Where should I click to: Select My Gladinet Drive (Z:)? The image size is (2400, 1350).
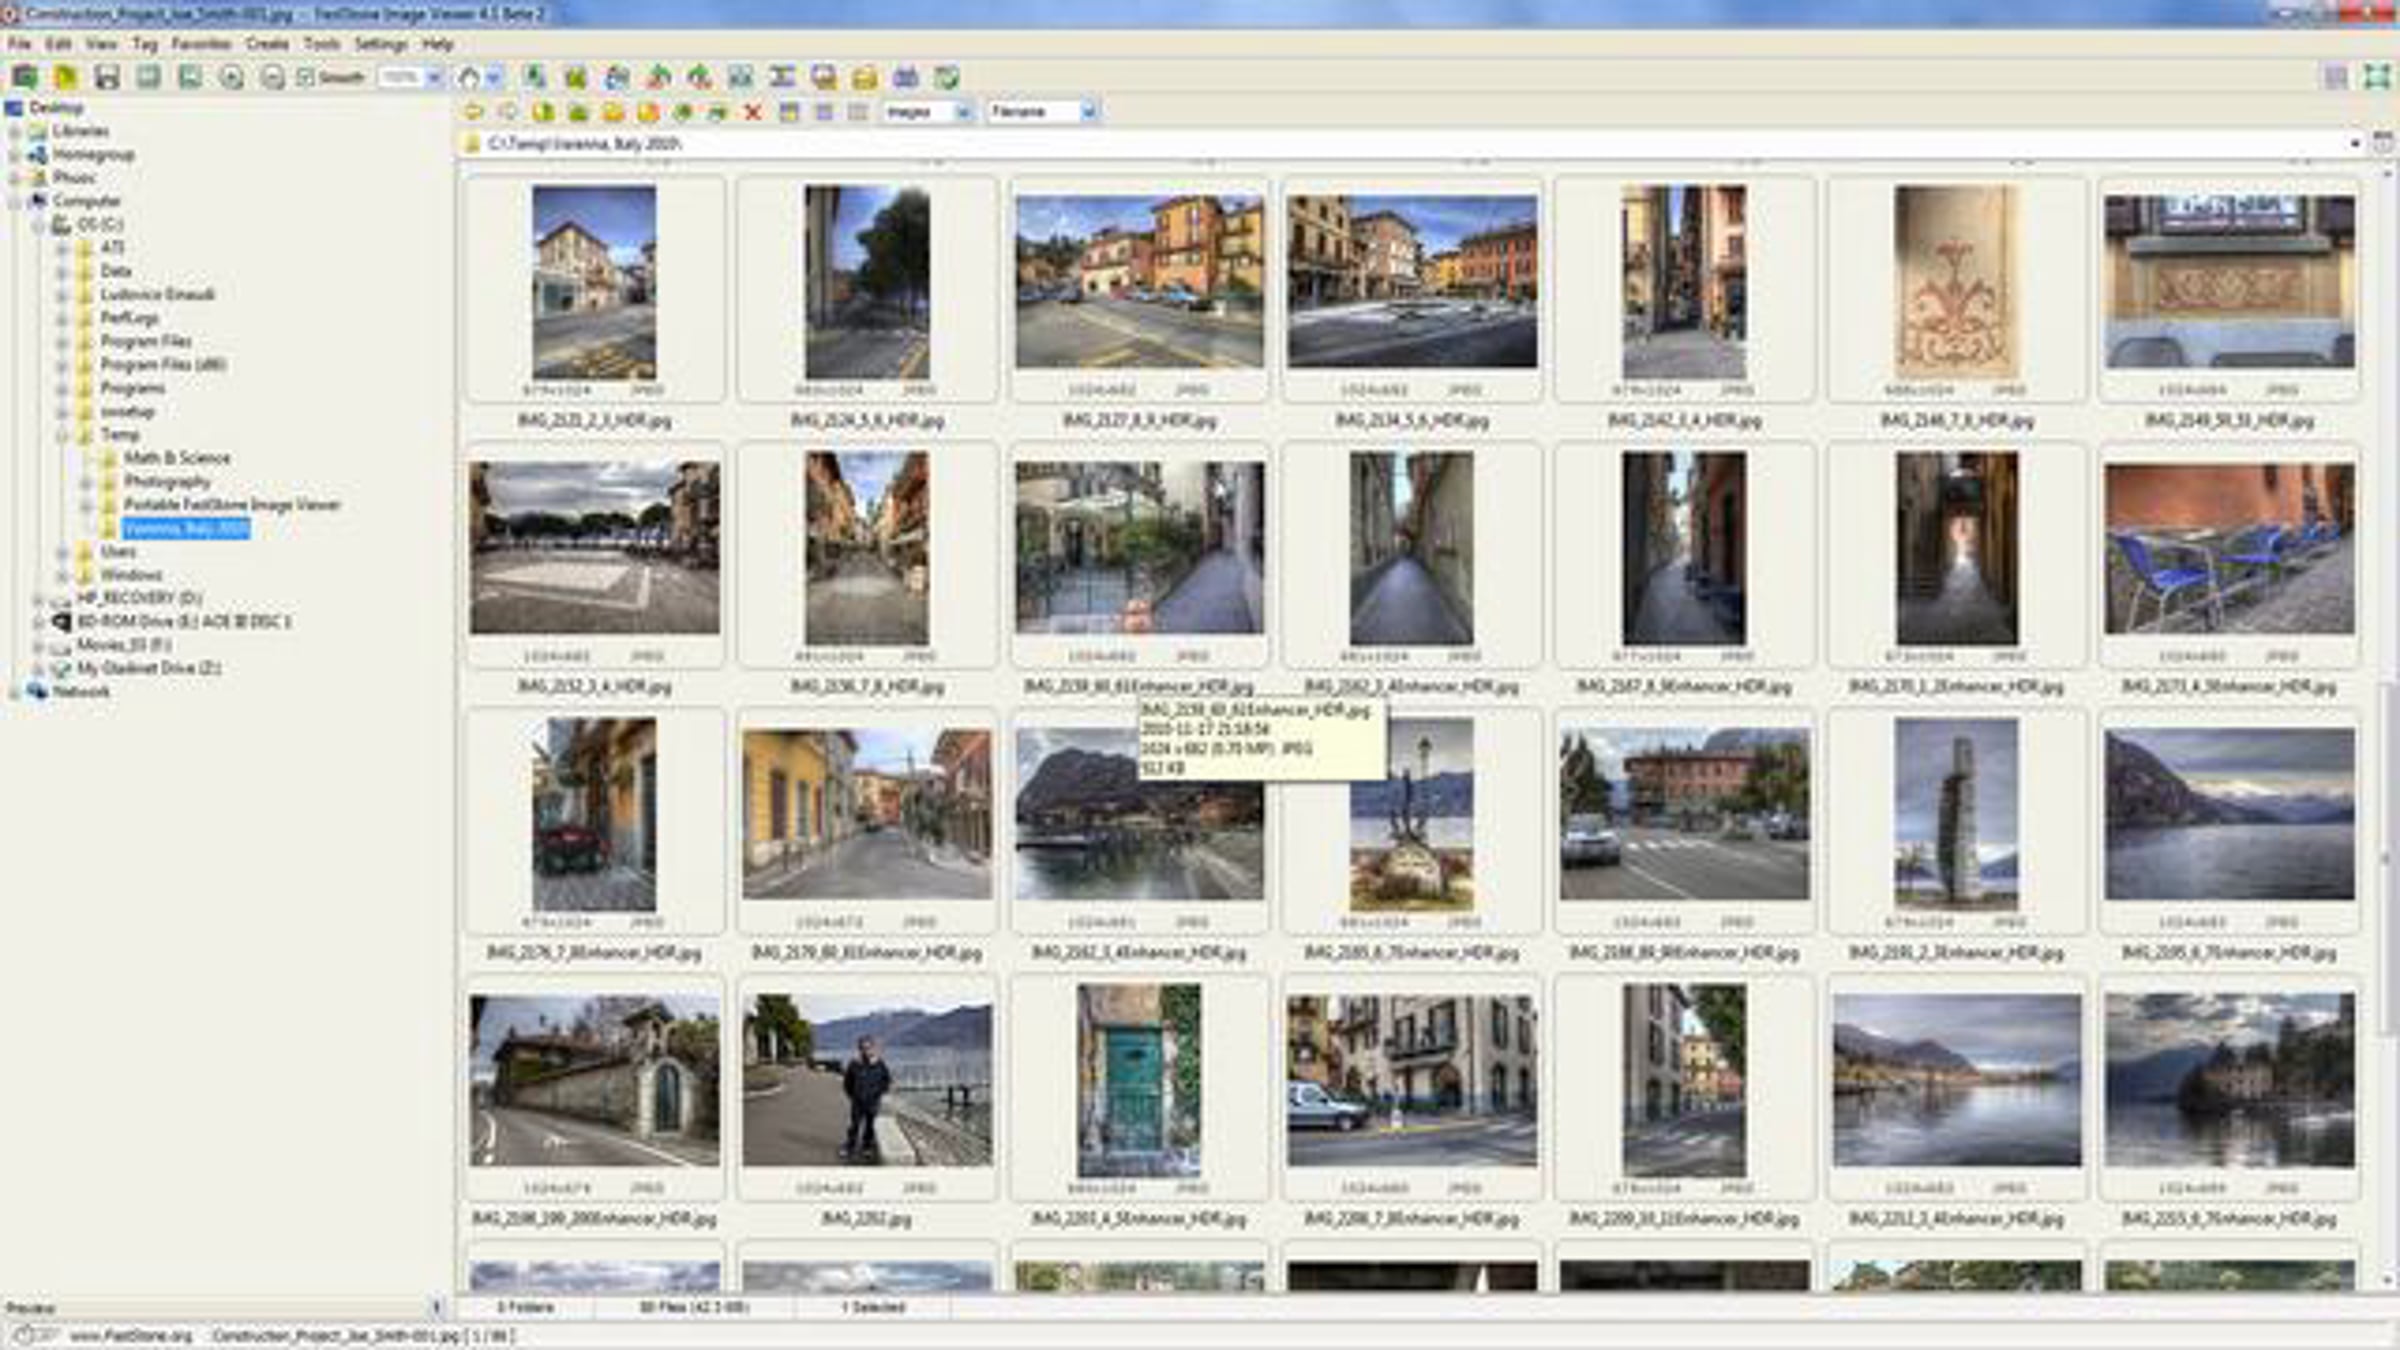(149, 668)
